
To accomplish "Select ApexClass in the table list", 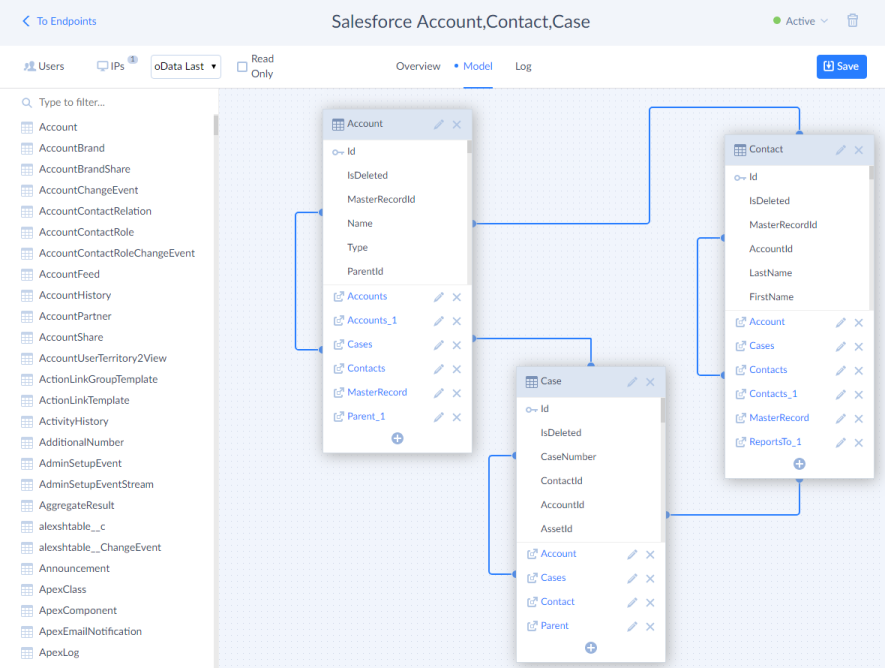I will [x=62, y=589].
